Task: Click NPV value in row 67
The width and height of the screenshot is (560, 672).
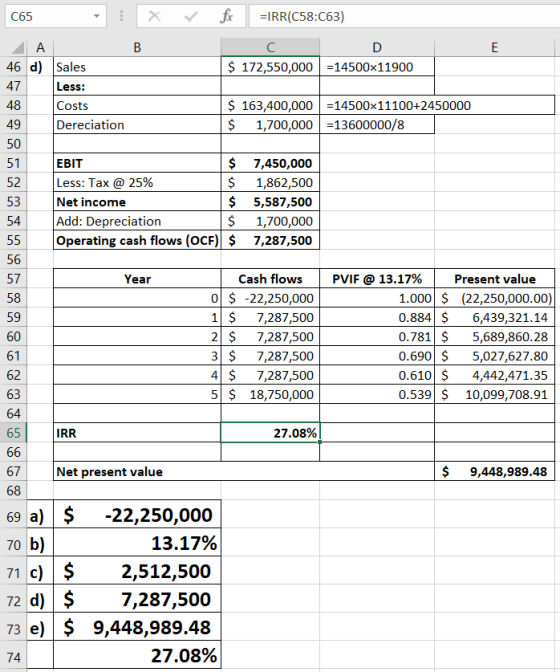Action: tap(494, 472)
